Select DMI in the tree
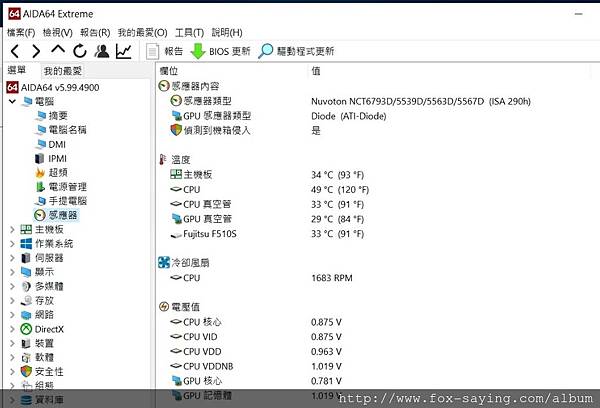Screen dimensions: 600x408 pyautogui.click(x=57, y=144)
